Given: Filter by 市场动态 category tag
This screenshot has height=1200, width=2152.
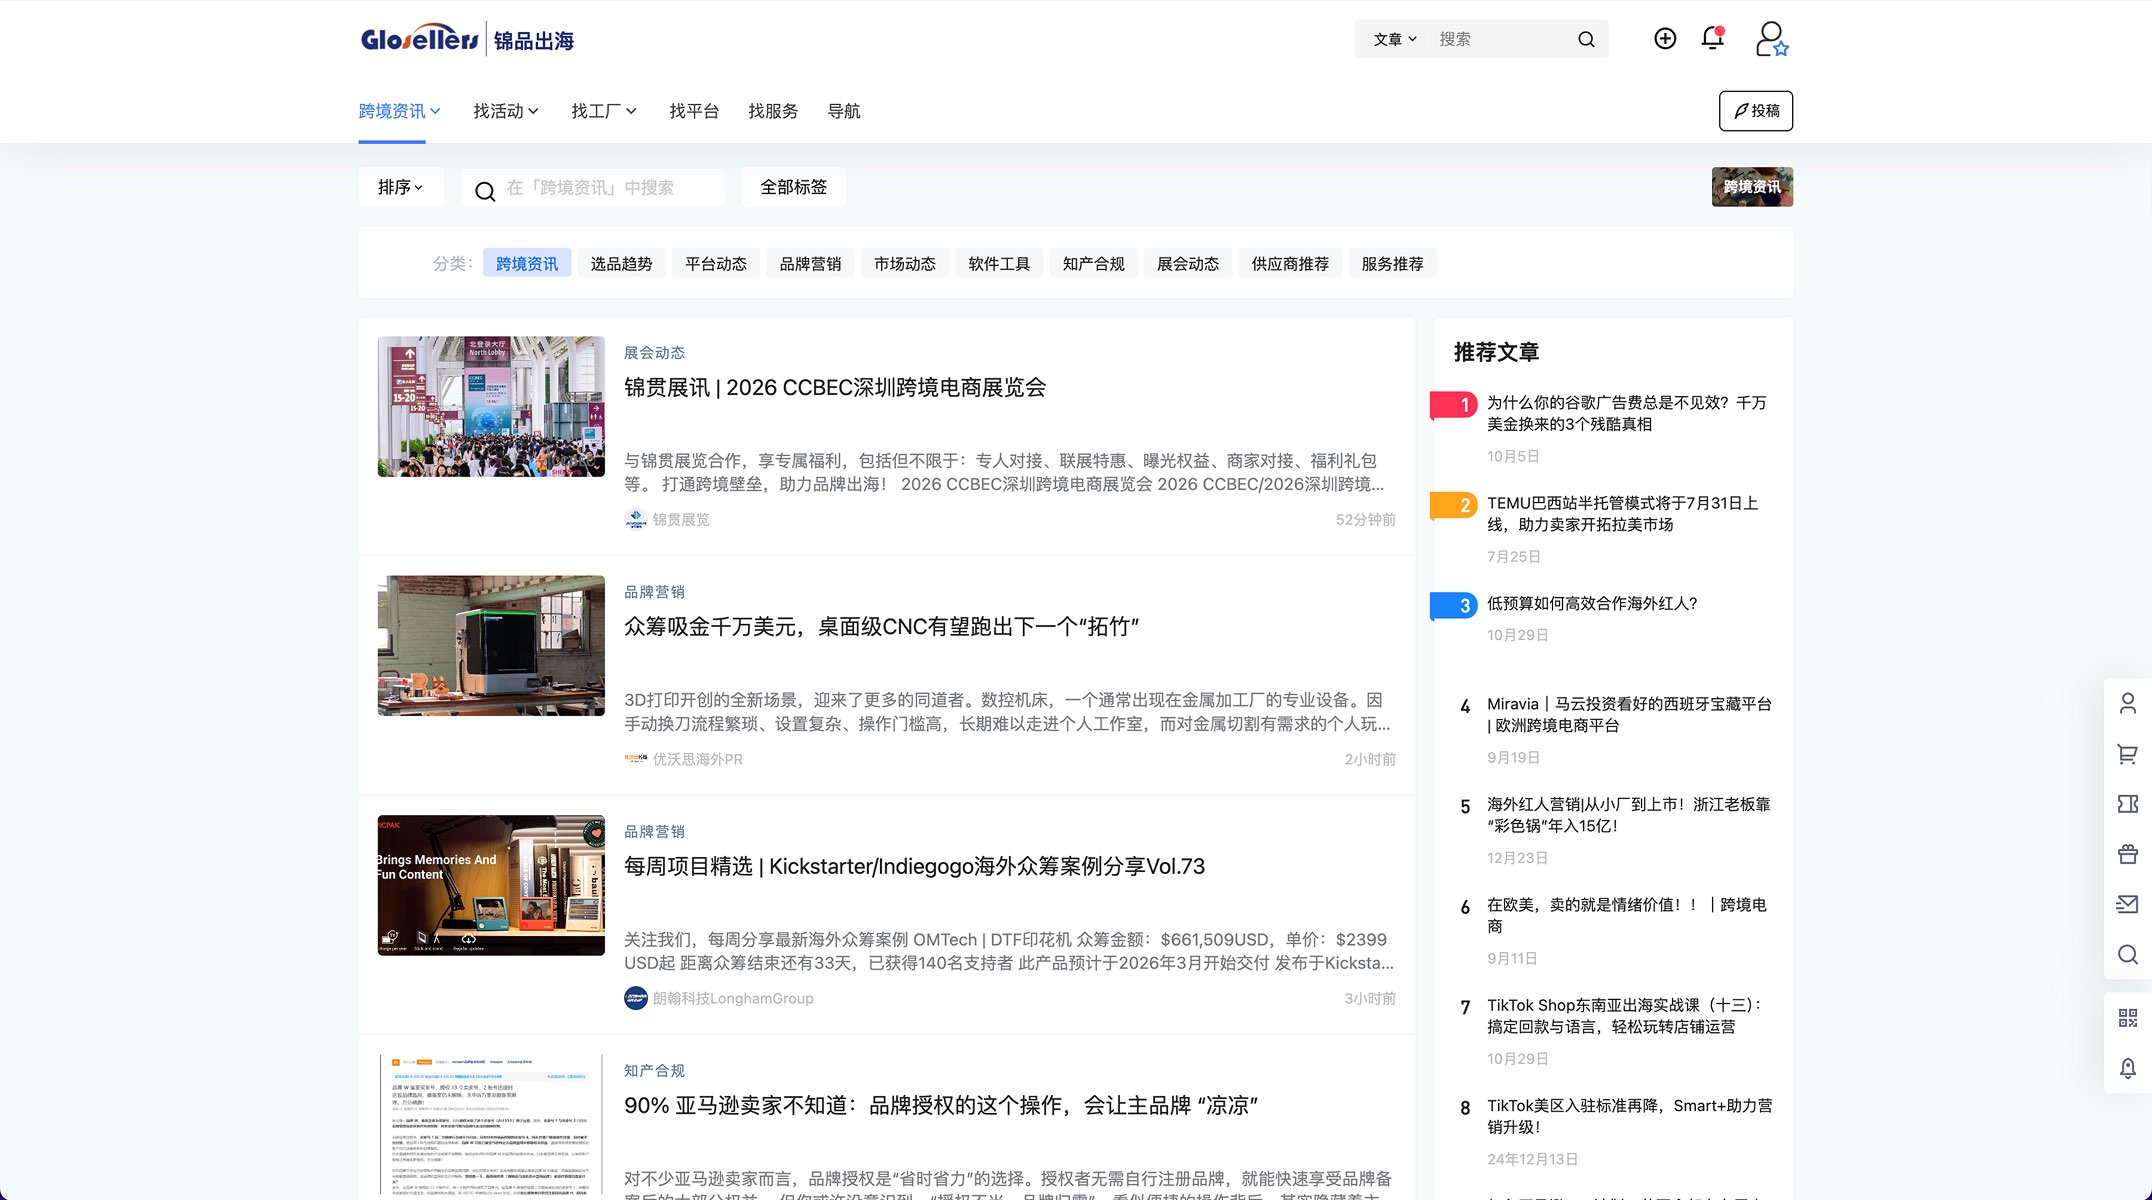Looking at the screenshot, I should point(905,263).
